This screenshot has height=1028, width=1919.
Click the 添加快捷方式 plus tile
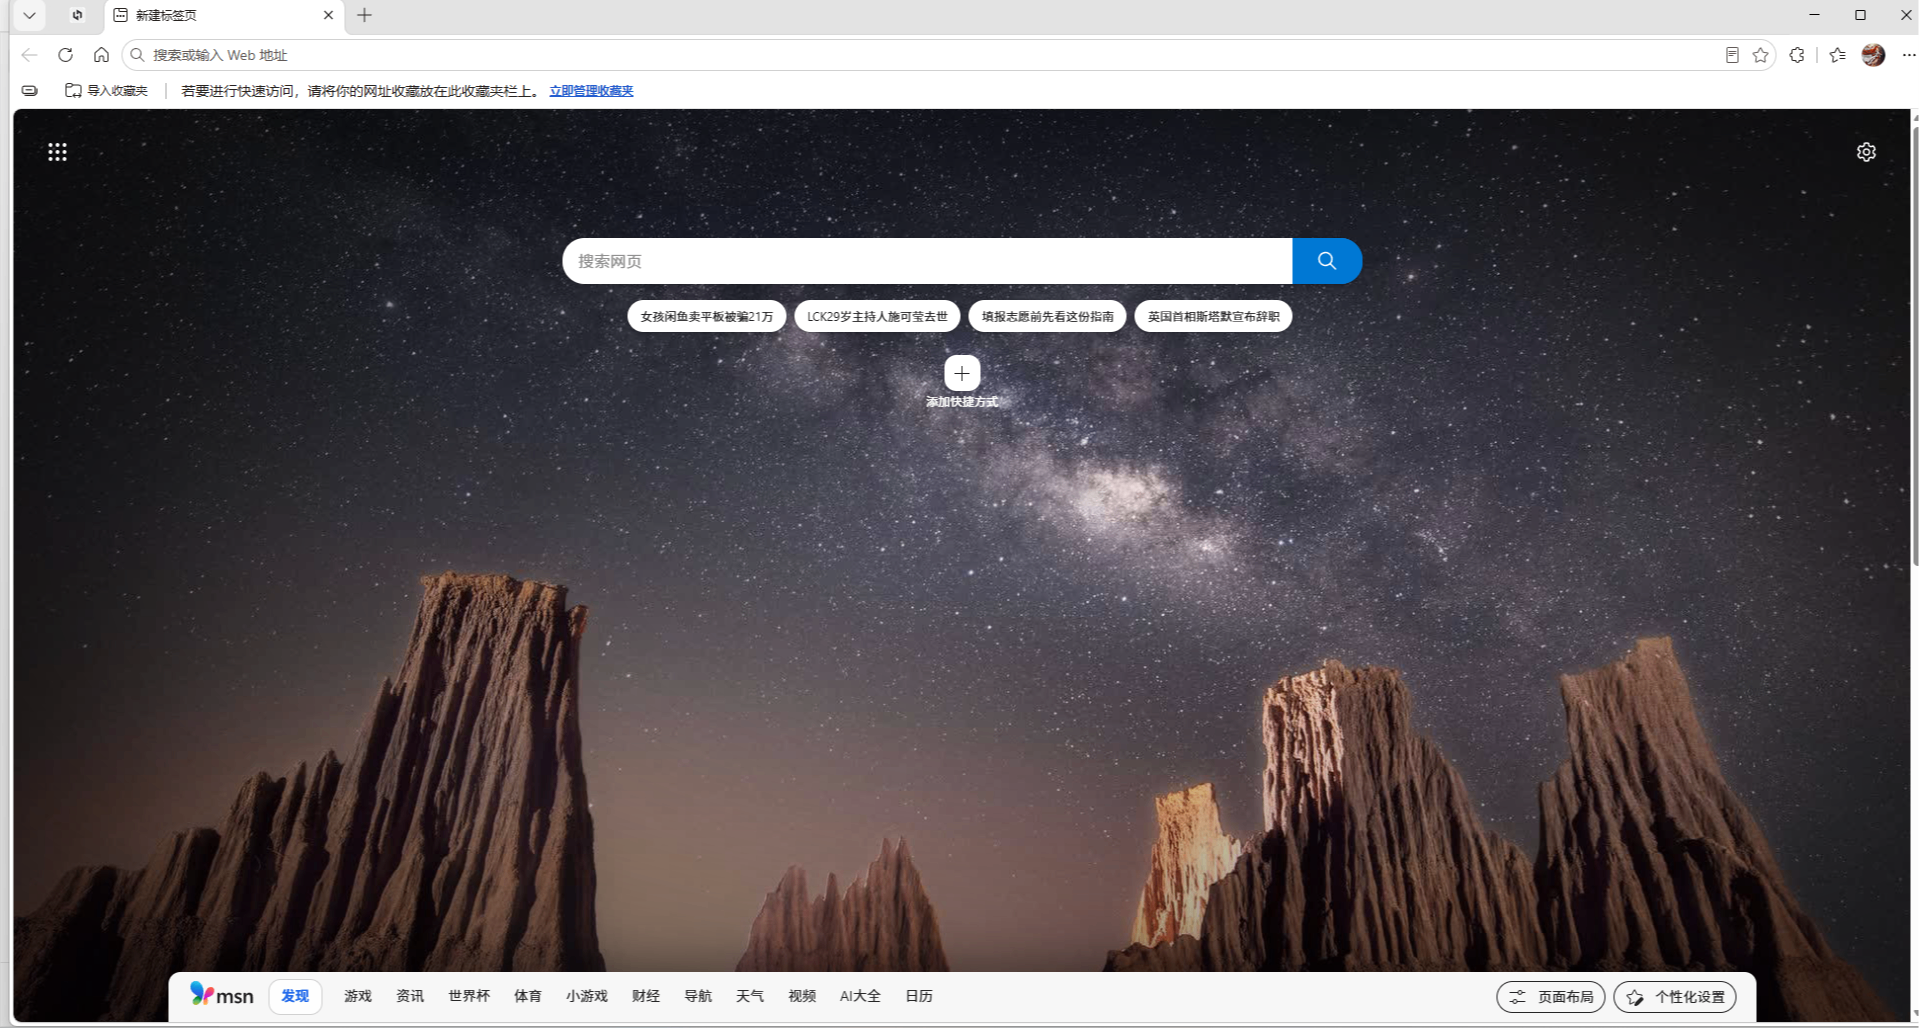click(962, 374)
